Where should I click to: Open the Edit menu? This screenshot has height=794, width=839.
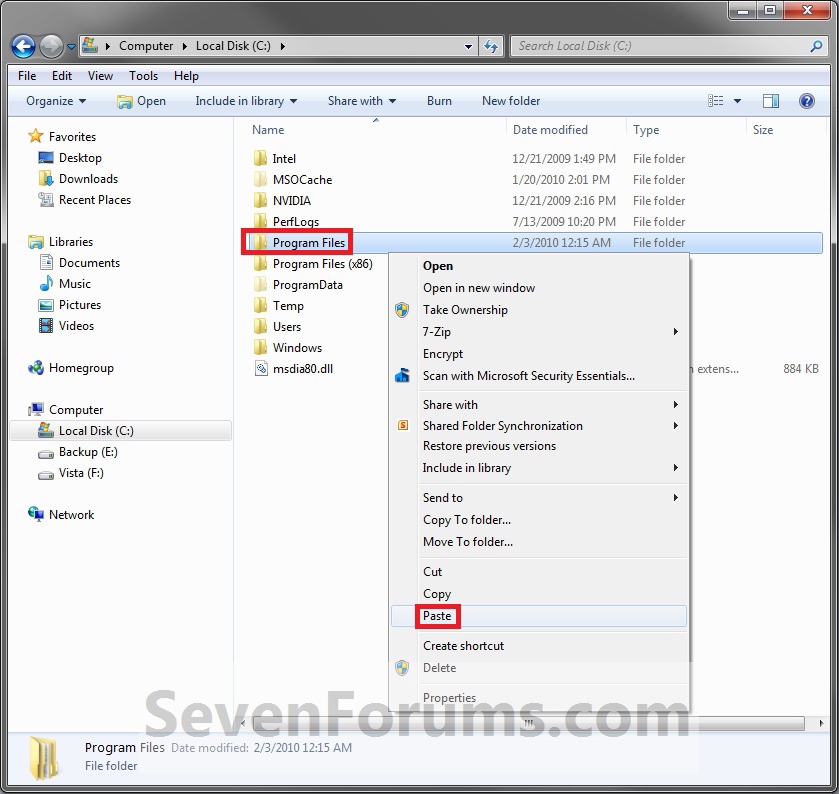(x=62, y=76)
